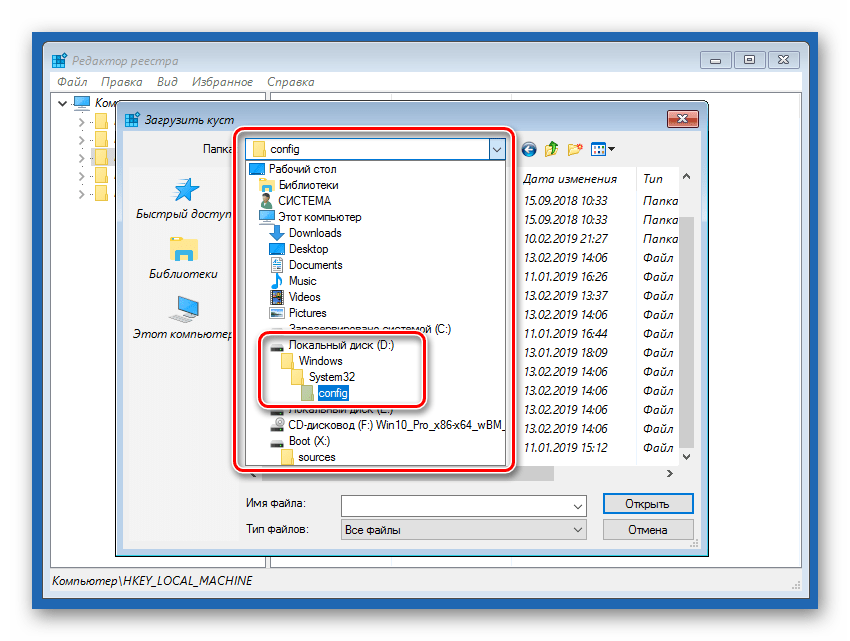Click horizontal scroll right arrow in file list
The height and width of the screenshot is (641, 850).
coord(670,473)
